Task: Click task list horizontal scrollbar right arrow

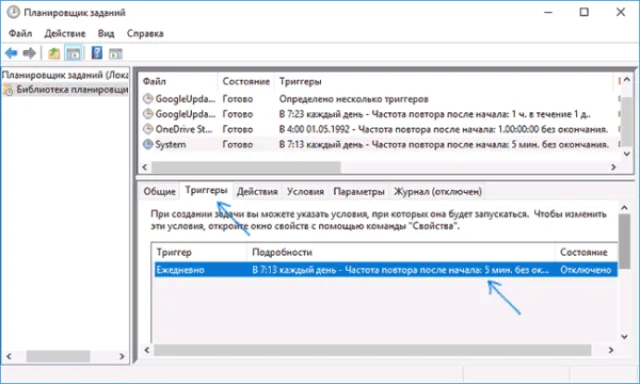Action: 613,167
